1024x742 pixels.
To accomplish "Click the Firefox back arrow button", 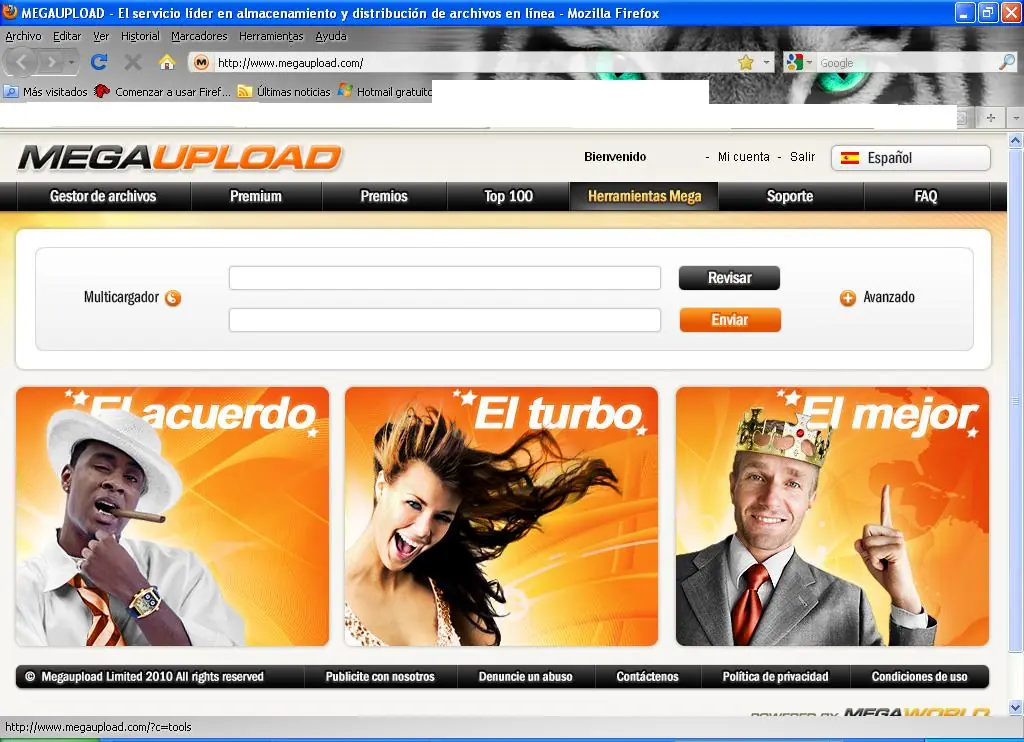I will (x=21, y=62).
